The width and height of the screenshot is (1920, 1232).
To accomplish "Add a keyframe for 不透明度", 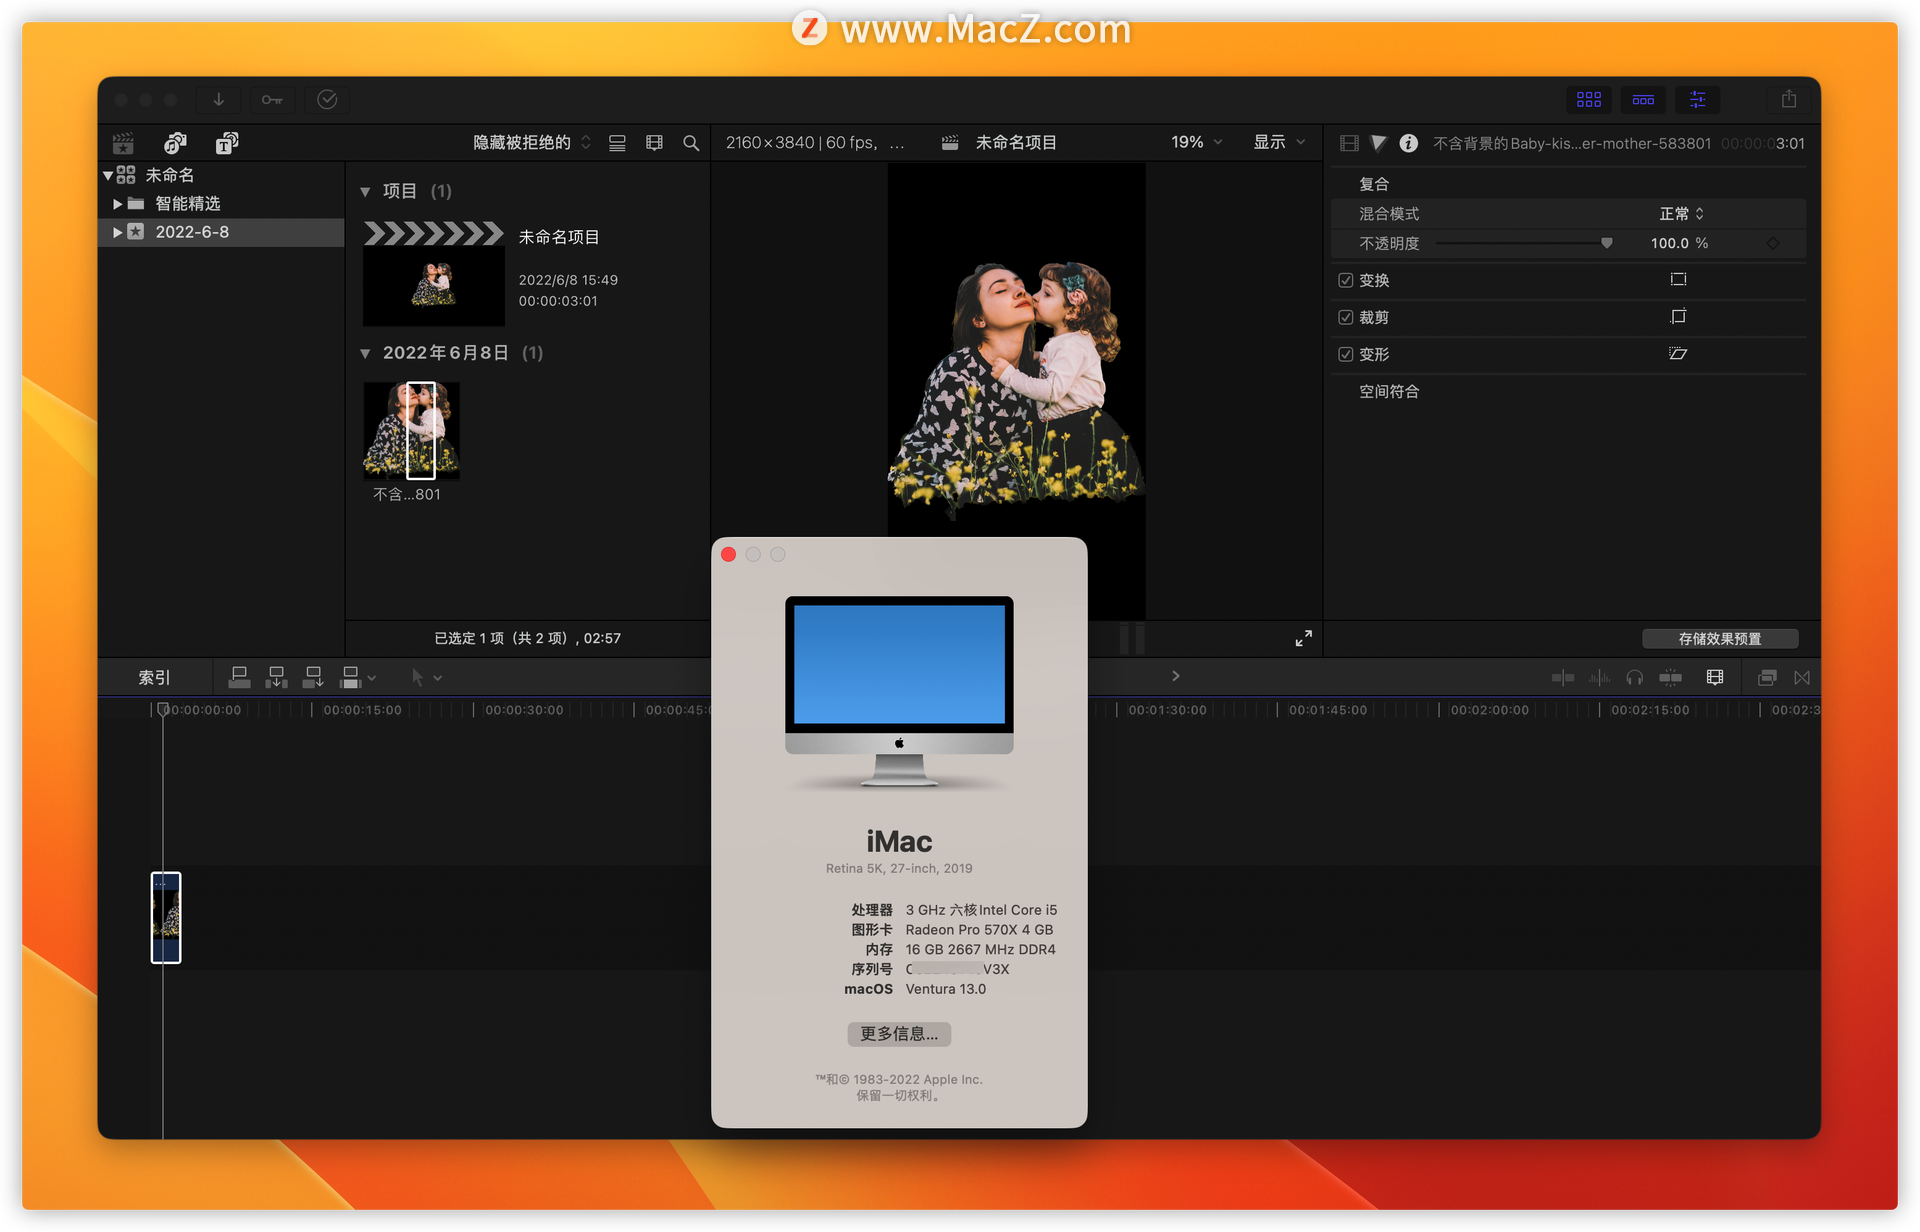I will pos(1772,243).
